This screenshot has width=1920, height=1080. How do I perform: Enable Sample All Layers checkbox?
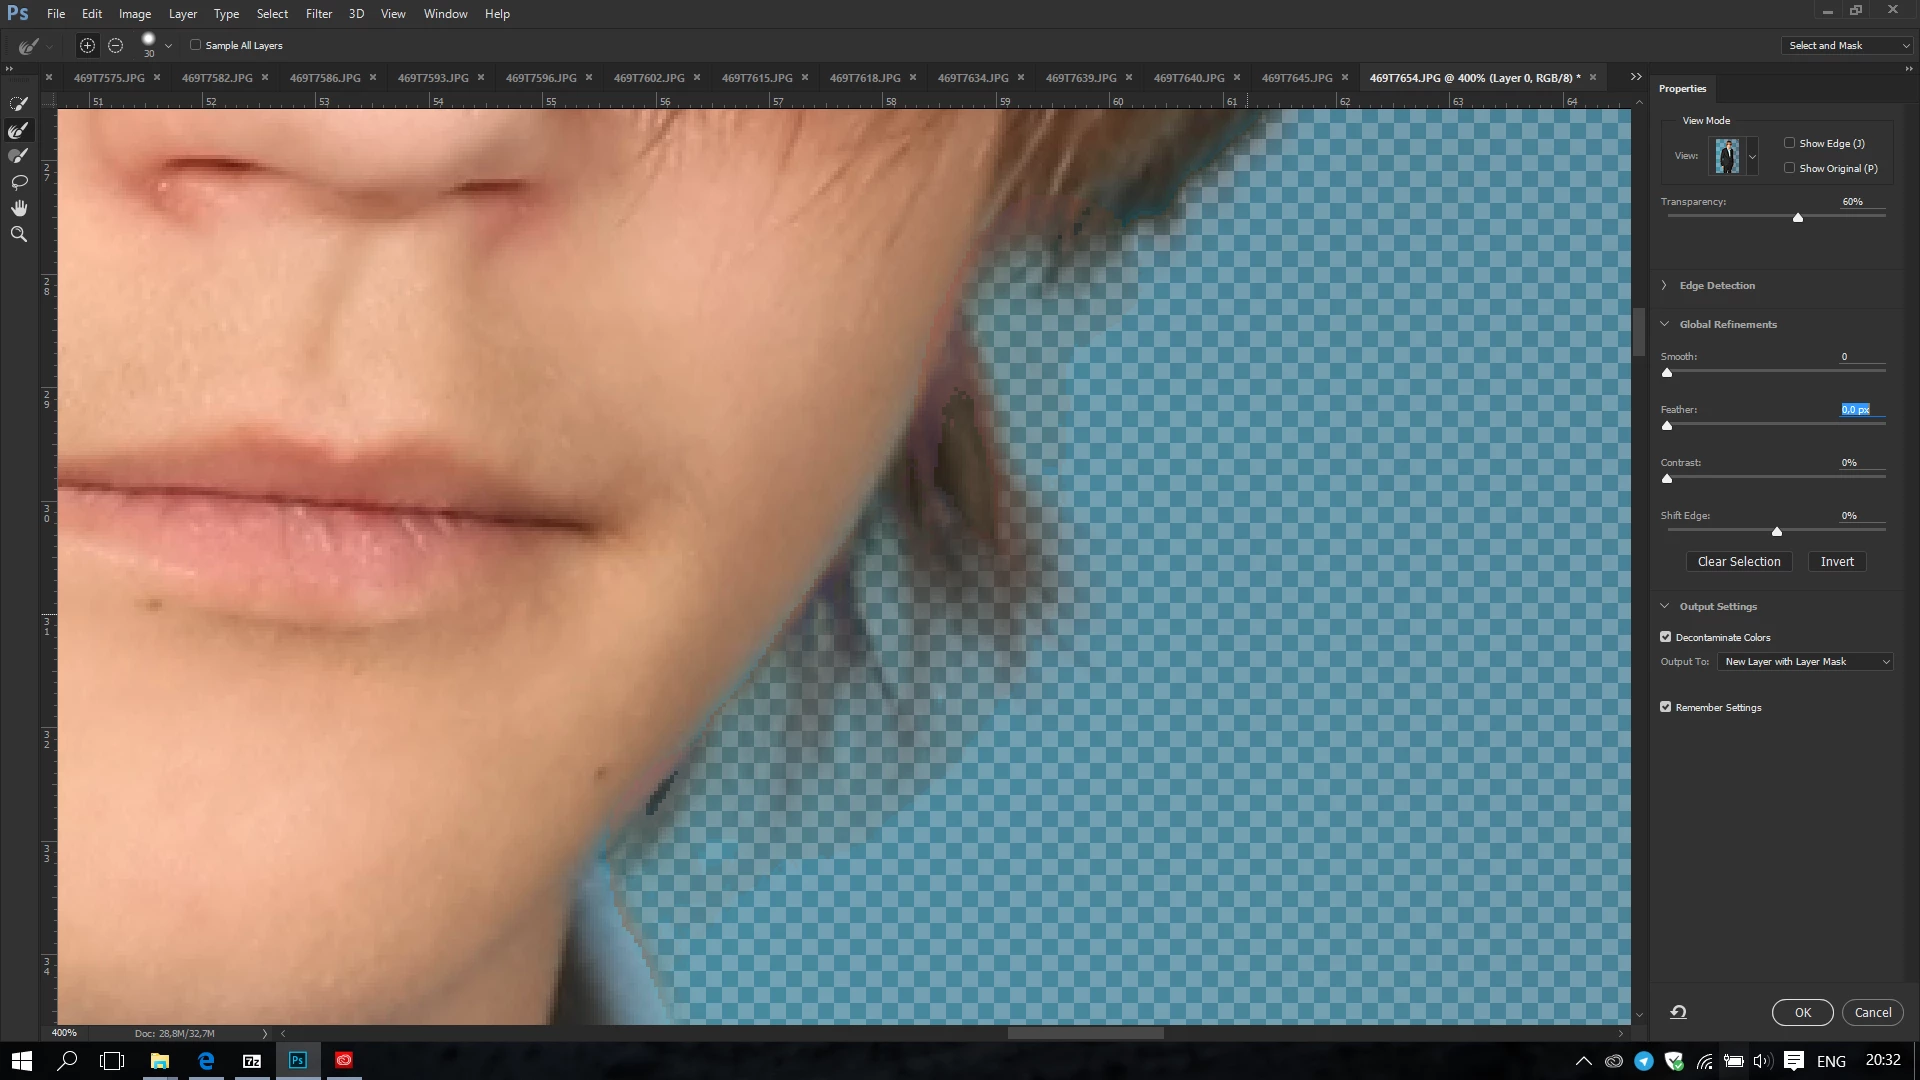[x=196, y=45]
